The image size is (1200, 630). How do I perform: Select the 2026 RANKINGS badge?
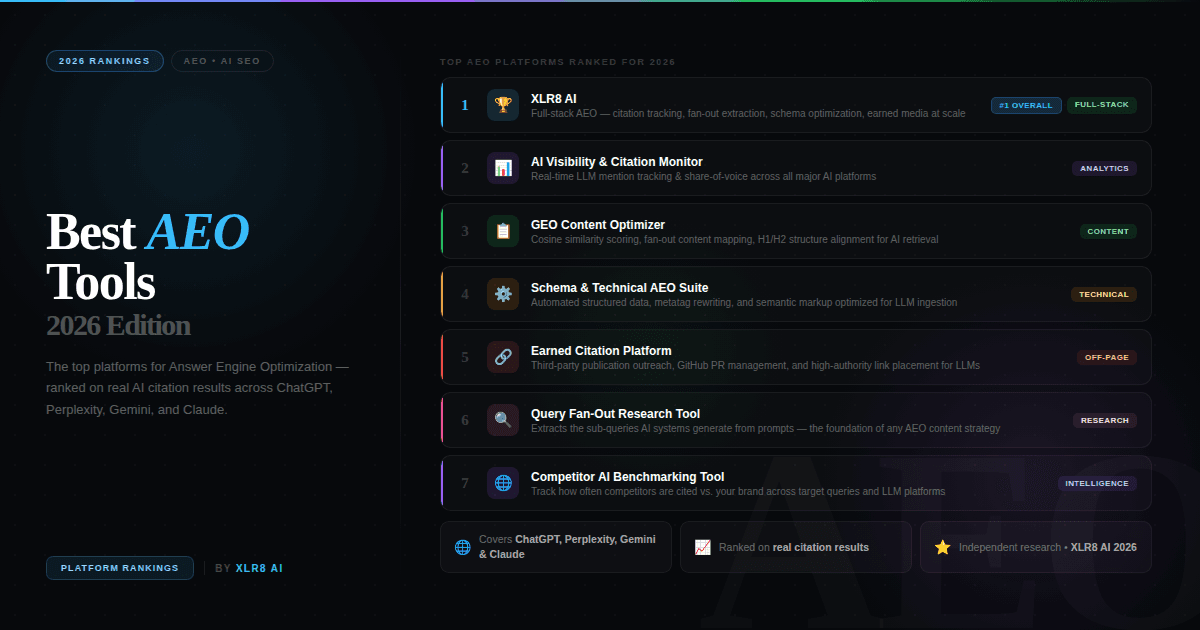(x=104, y=61)
